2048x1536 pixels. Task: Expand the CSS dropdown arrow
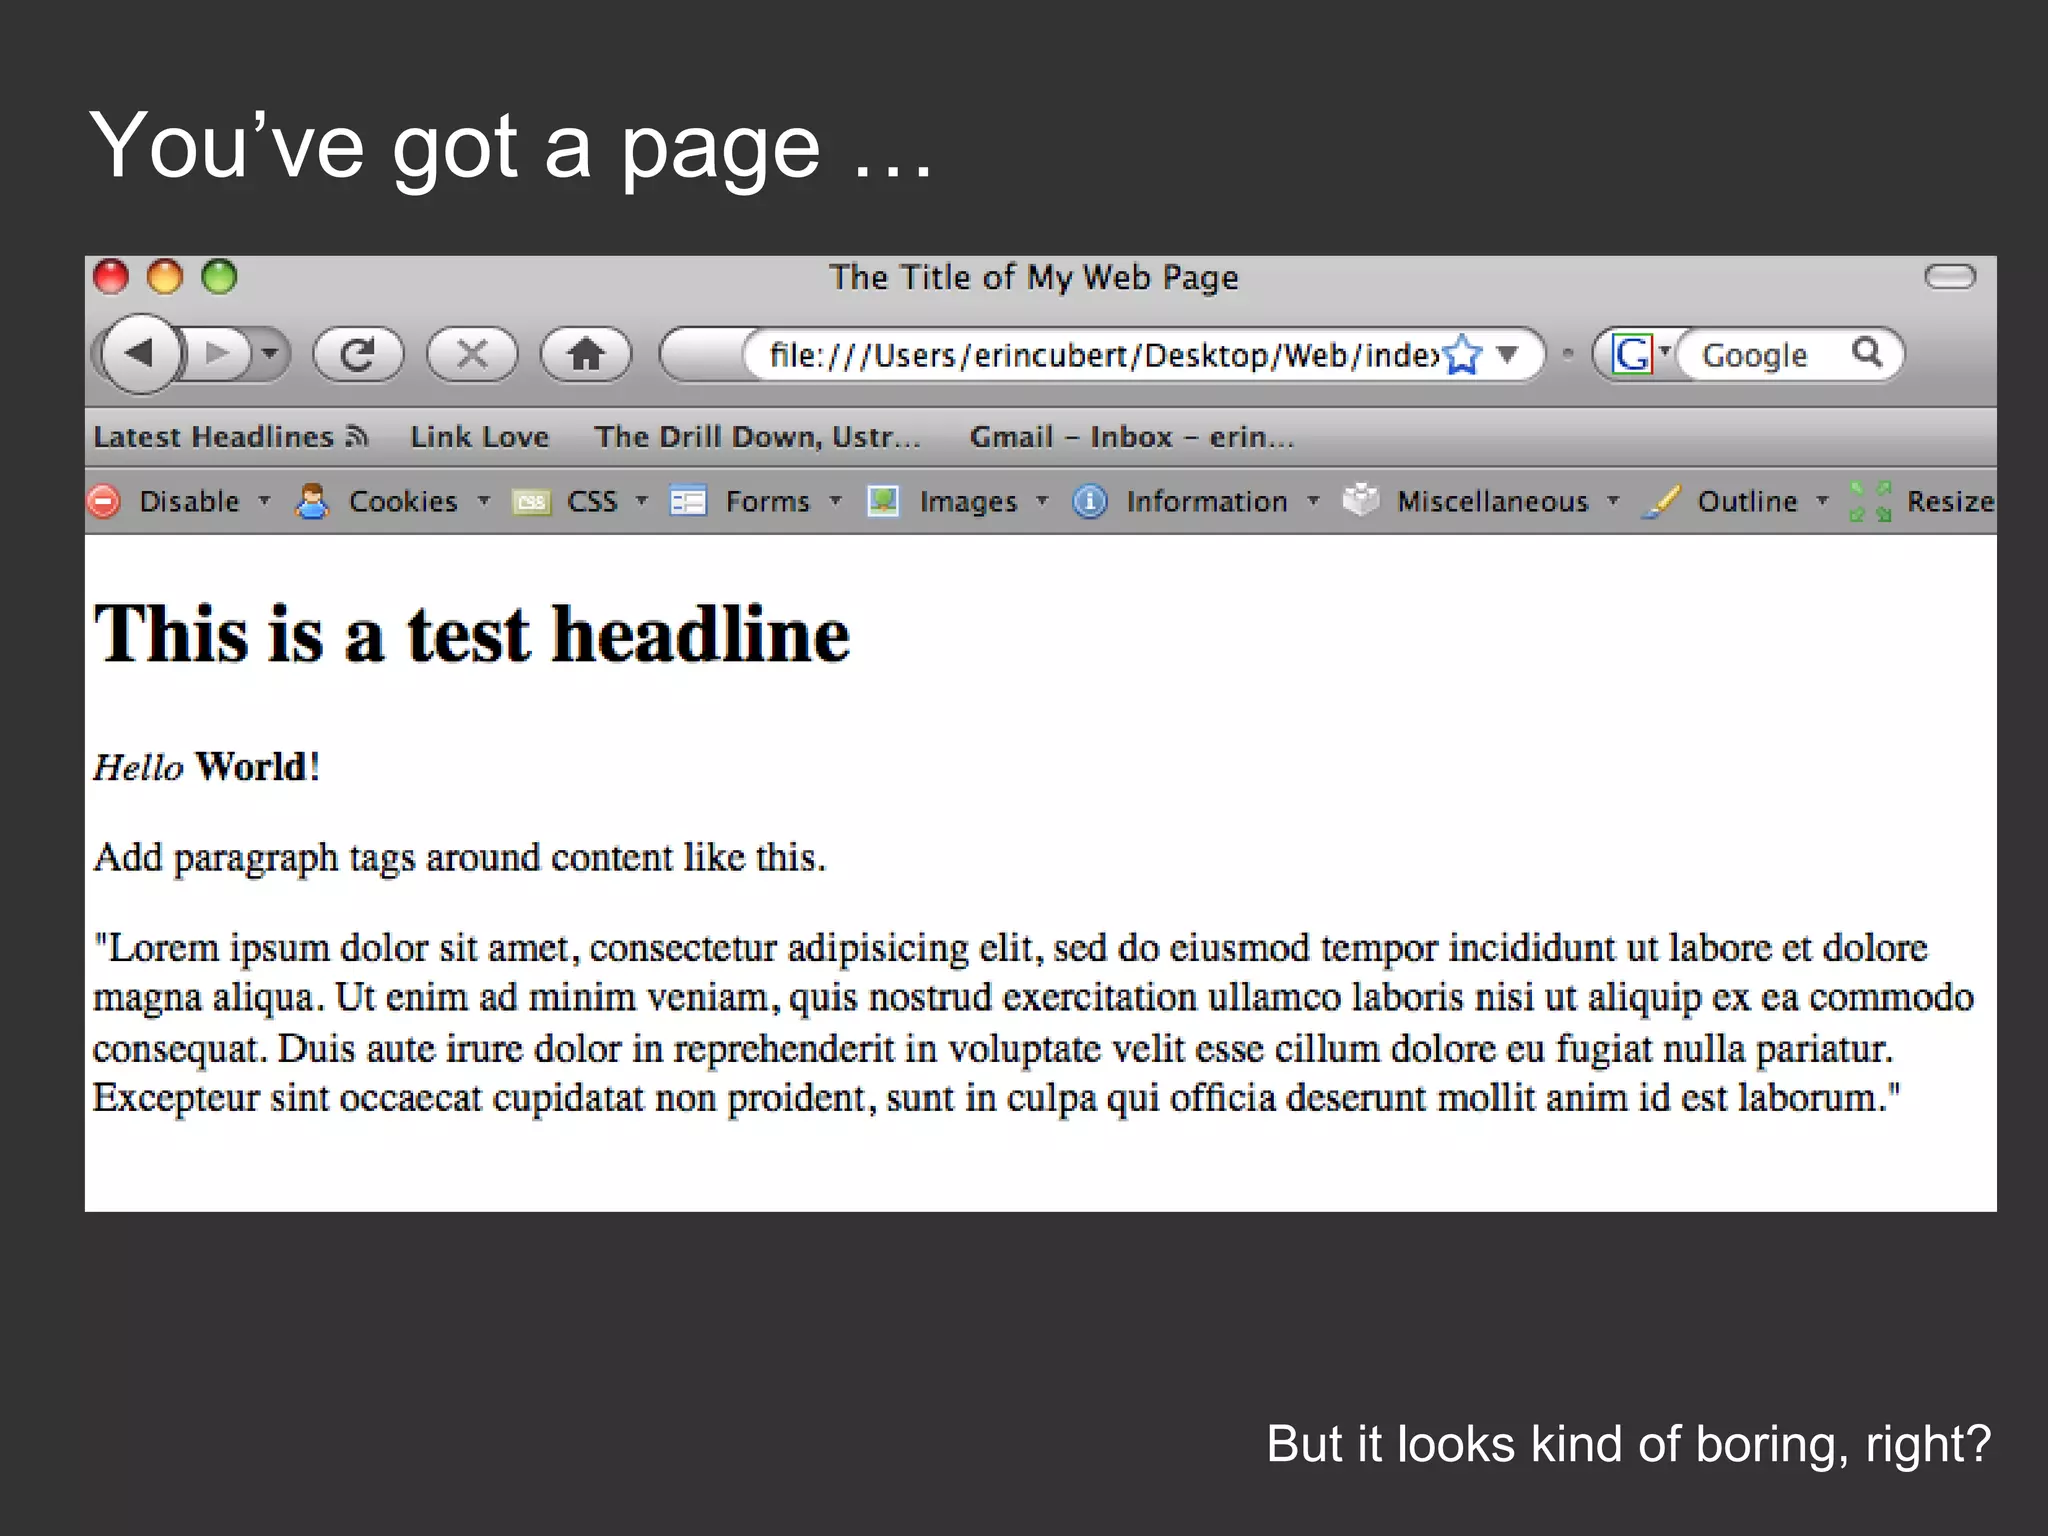point(642,500)
